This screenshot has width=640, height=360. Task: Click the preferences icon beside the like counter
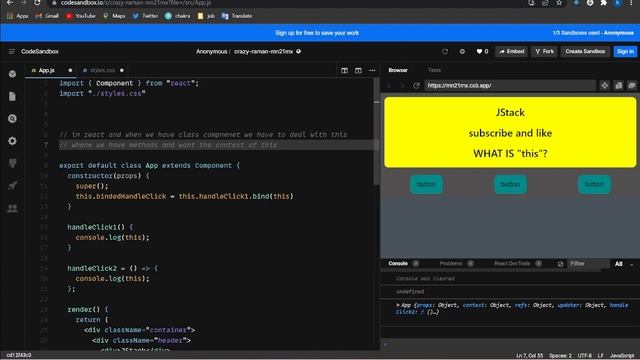tap(462, 51)
